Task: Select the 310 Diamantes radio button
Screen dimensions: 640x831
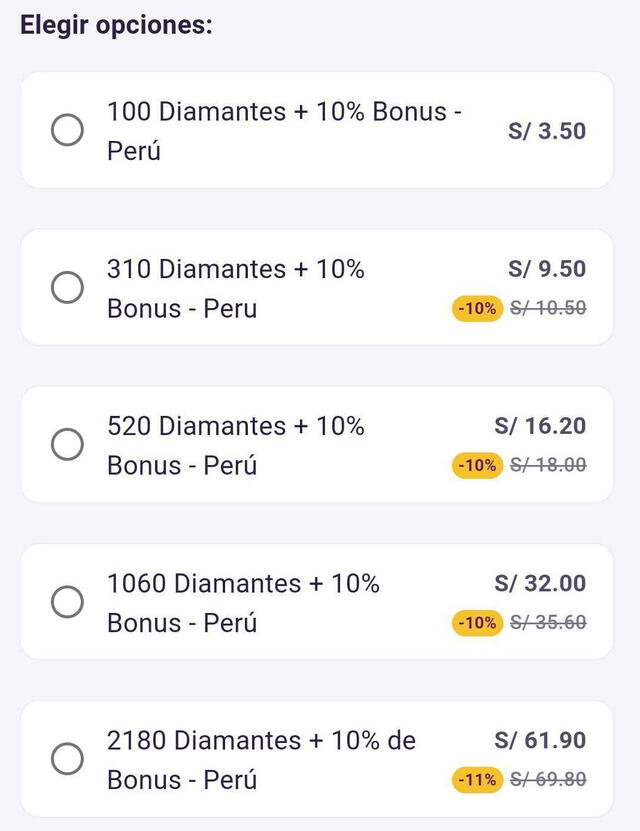Action: 67,287
